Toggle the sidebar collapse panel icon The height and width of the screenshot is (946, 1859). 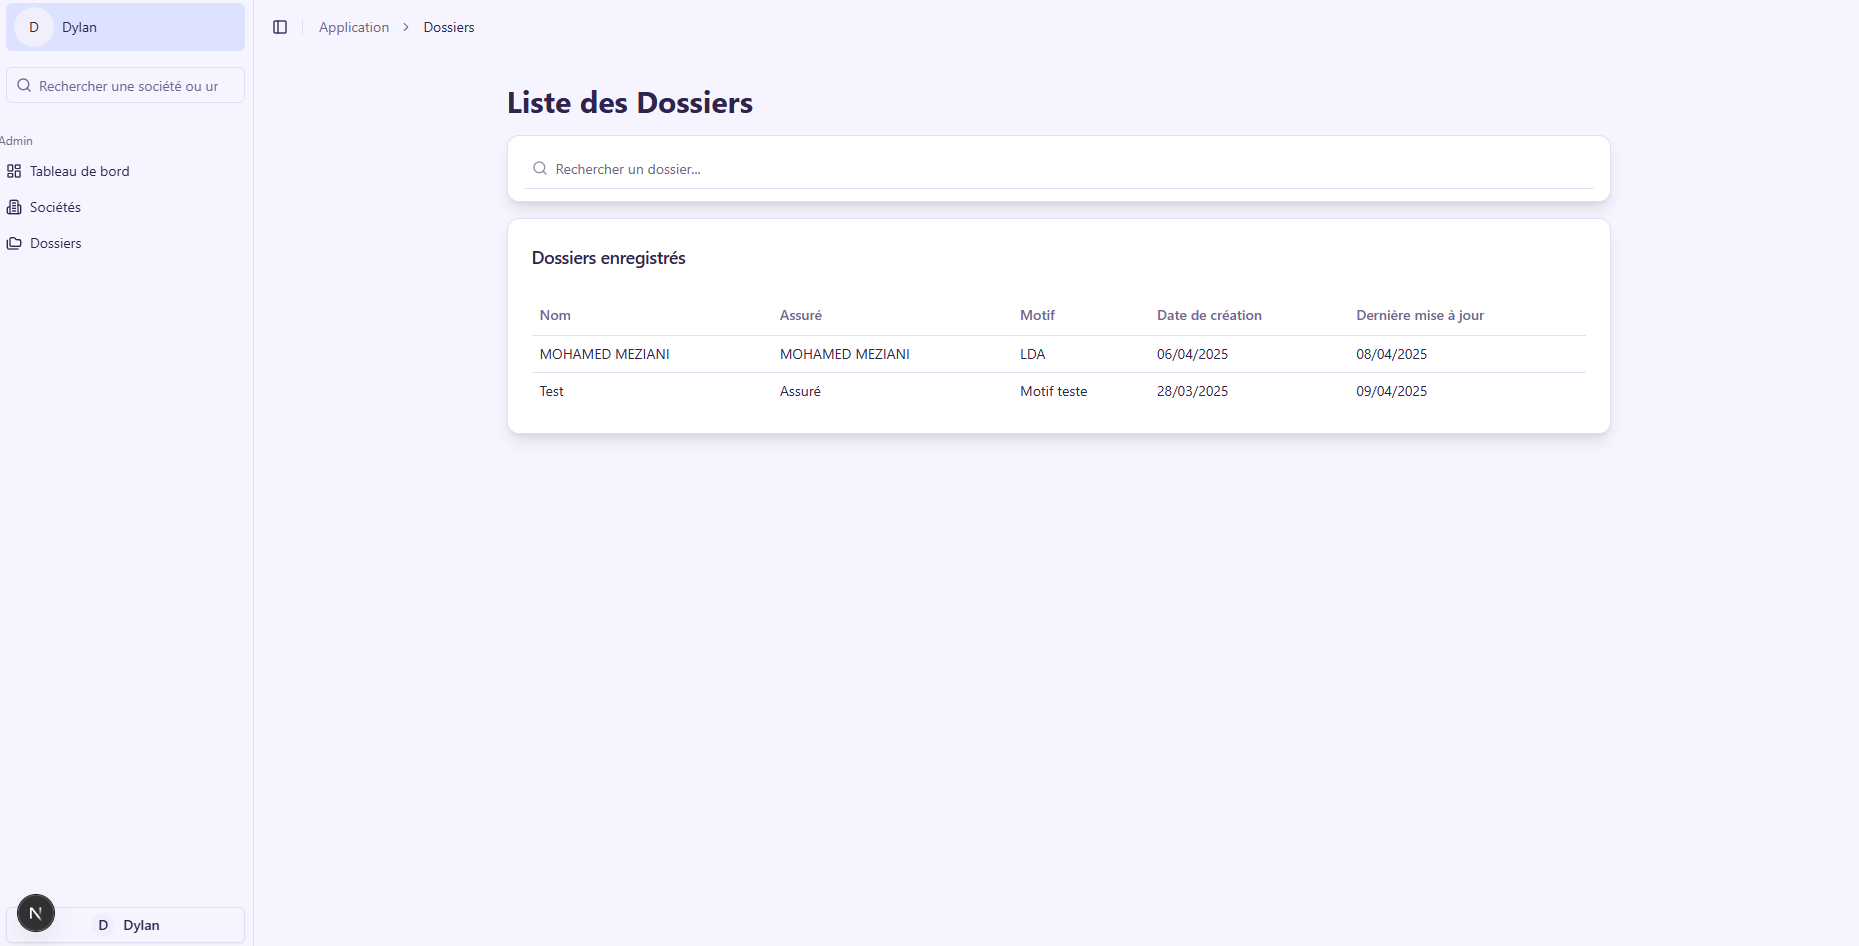pyautogui.click(x=280, y=27)
